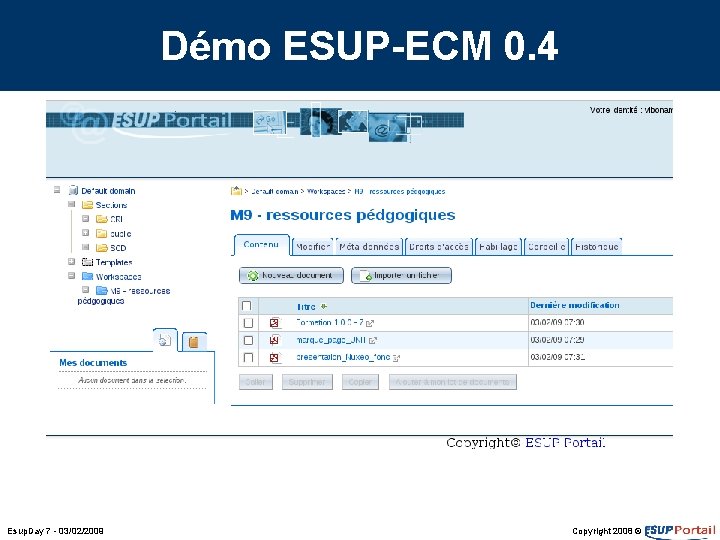This screenshot has height=540, width=720.
Task: Click Ajouter à mon lot de documents
Action: (453, 382)
